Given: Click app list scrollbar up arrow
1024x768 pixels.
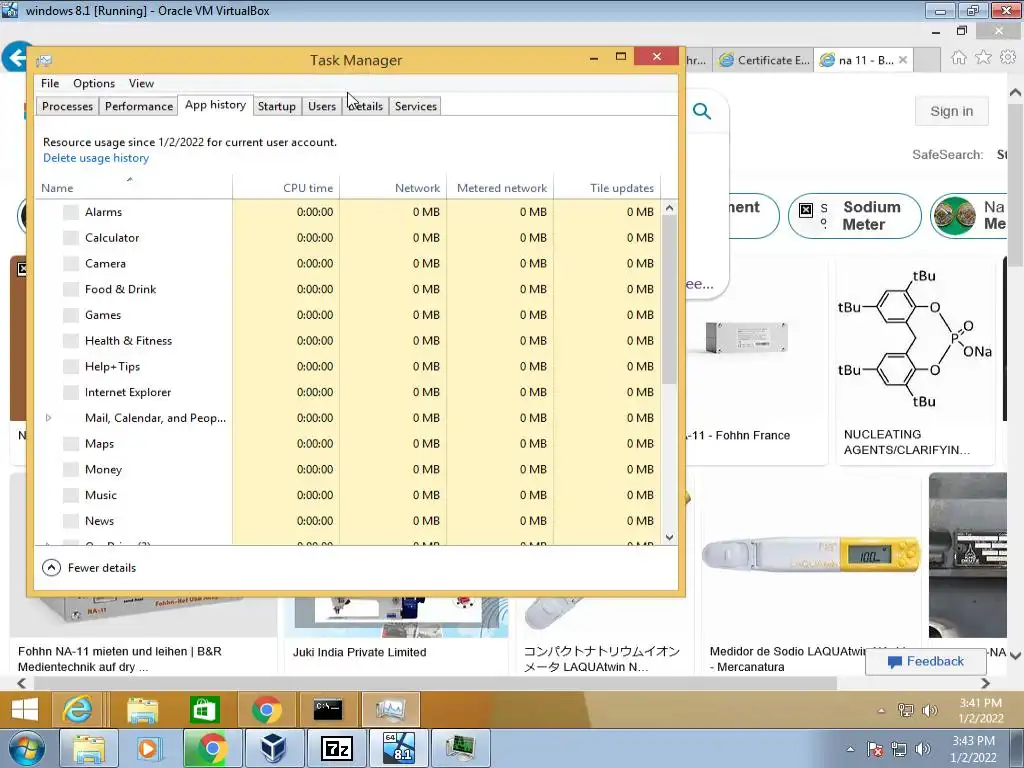Looking at the screenshot, I should 669,208.
